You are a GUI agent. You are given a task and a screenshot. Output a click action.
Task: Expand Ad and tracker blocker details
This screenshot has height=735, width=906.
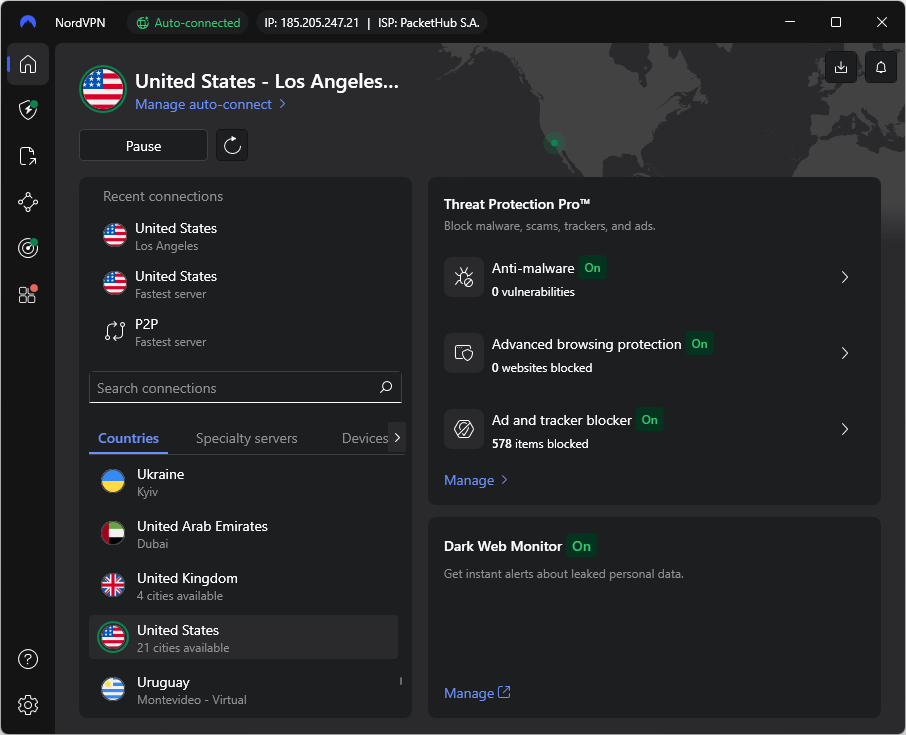845,429
